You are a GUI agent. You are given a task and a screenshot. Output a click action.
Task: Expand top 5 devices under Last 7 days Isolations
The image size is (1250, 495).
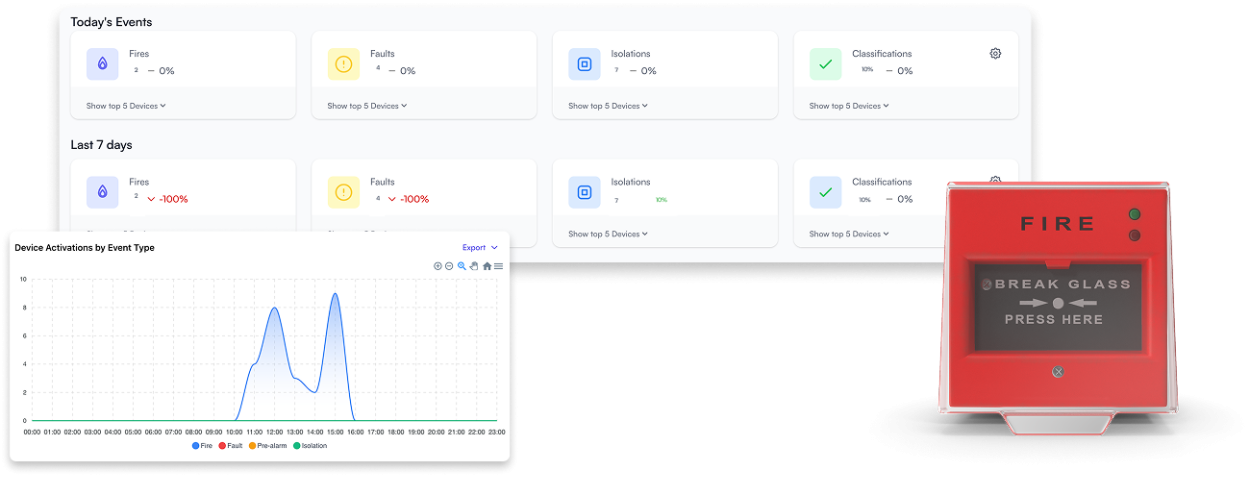(x=608, y=234)
